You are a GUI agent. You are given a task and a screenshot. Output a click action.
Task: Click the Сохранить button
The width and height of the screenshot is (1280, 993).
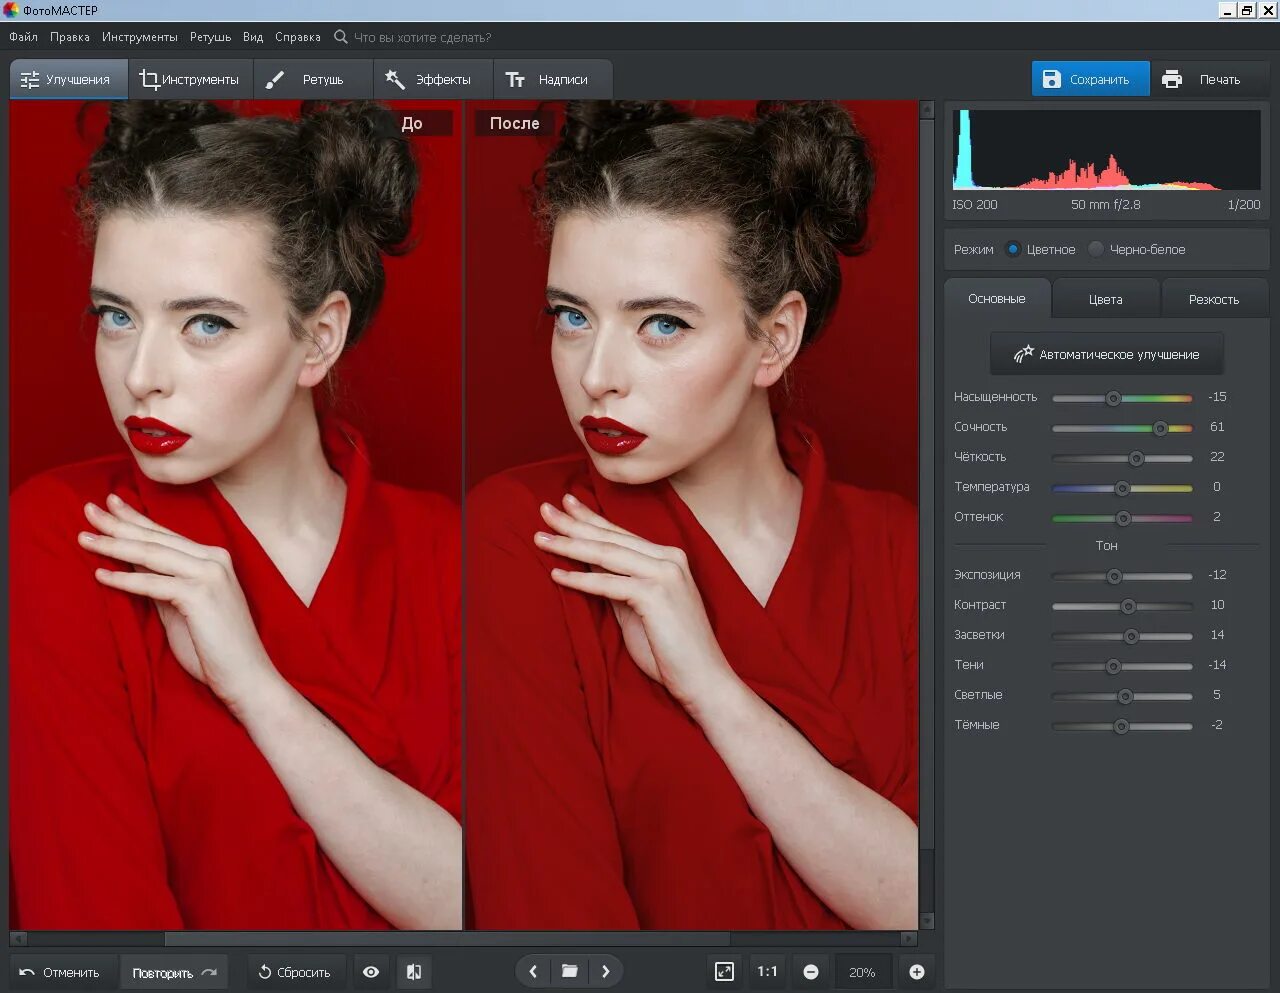[x=1089, y=79]
